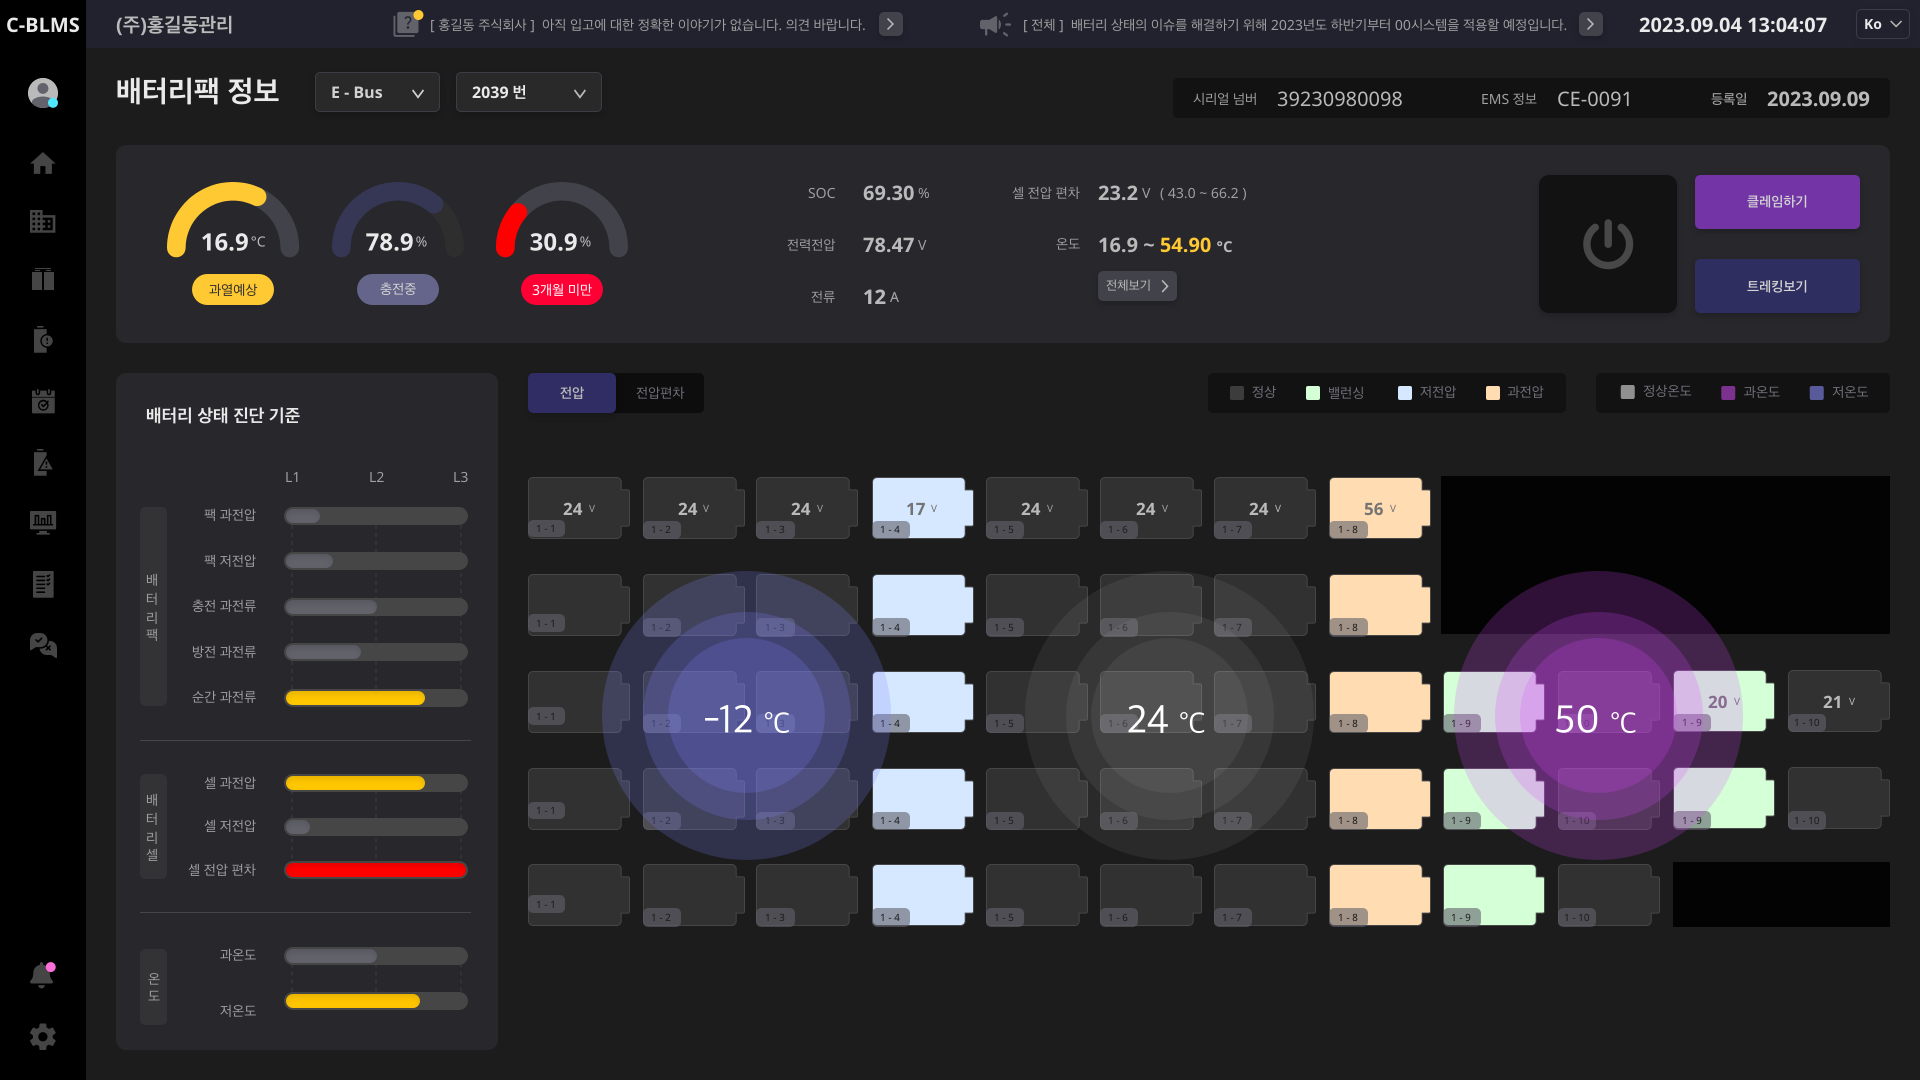Expand the E - Bus dropdown

pos(377,92)
